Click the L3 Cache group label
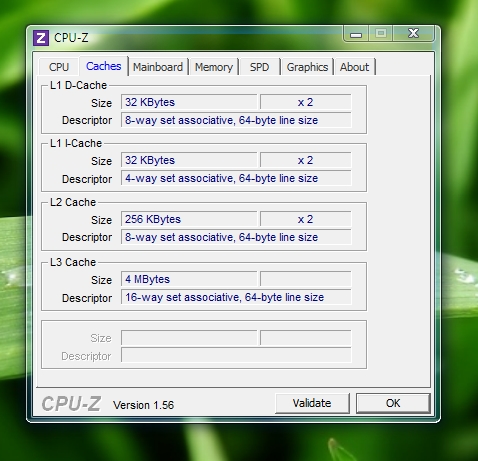Screen dimensions: 478x461 coord(73,262)
